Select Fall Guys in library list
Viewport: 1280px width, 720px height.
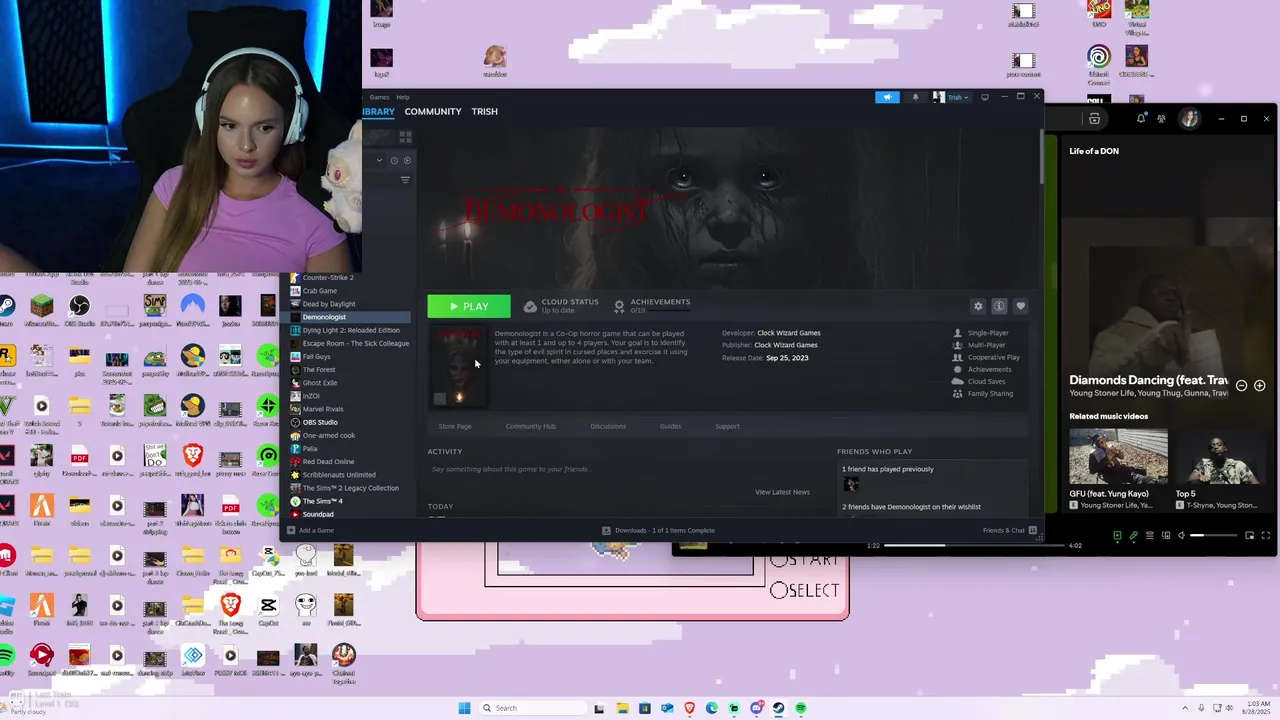coord(348,356)
